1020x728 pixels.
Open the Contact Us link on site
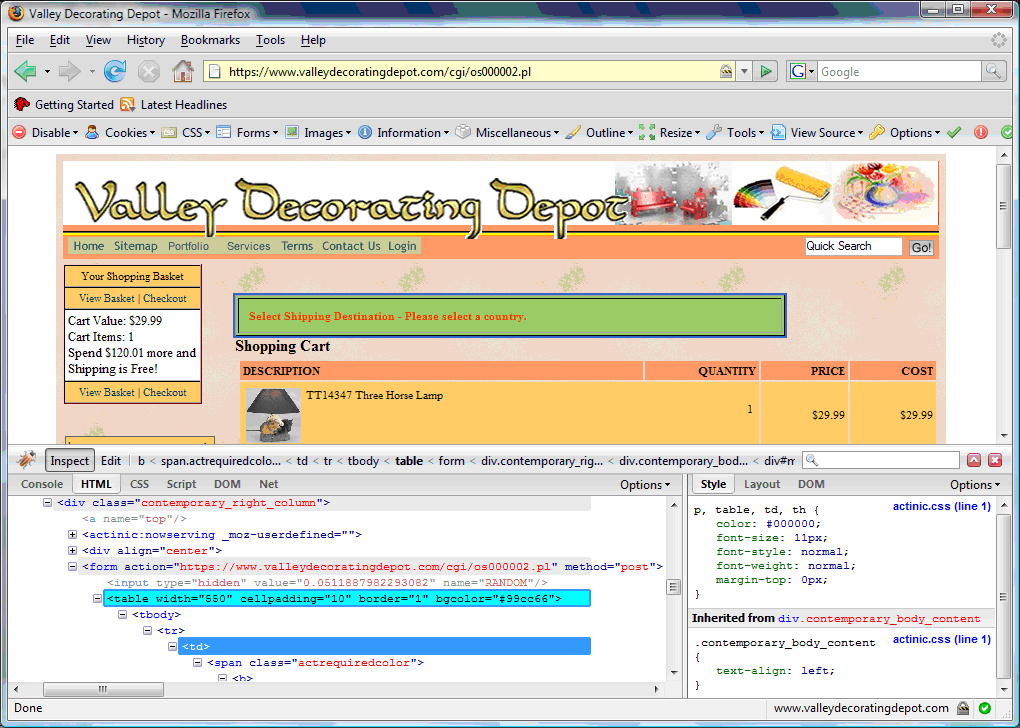(x=351, y=246)
